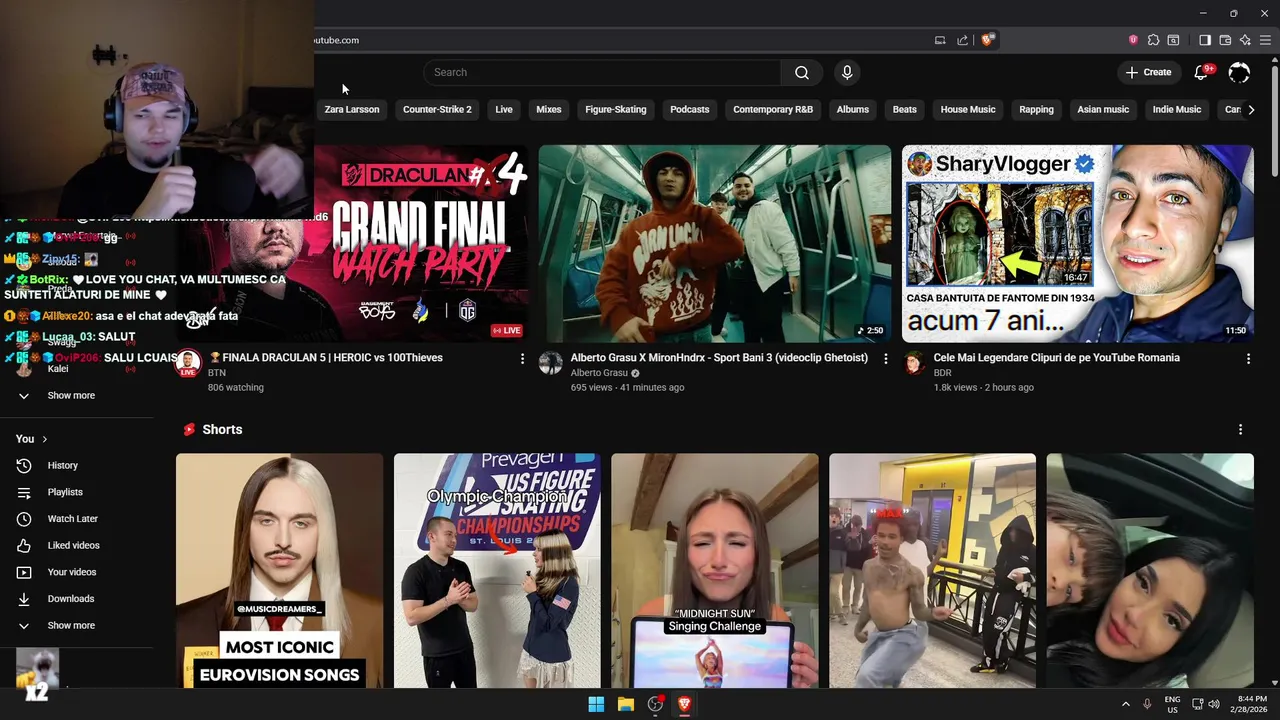Open the Olympic Champion figure skating short

[497, 571]
